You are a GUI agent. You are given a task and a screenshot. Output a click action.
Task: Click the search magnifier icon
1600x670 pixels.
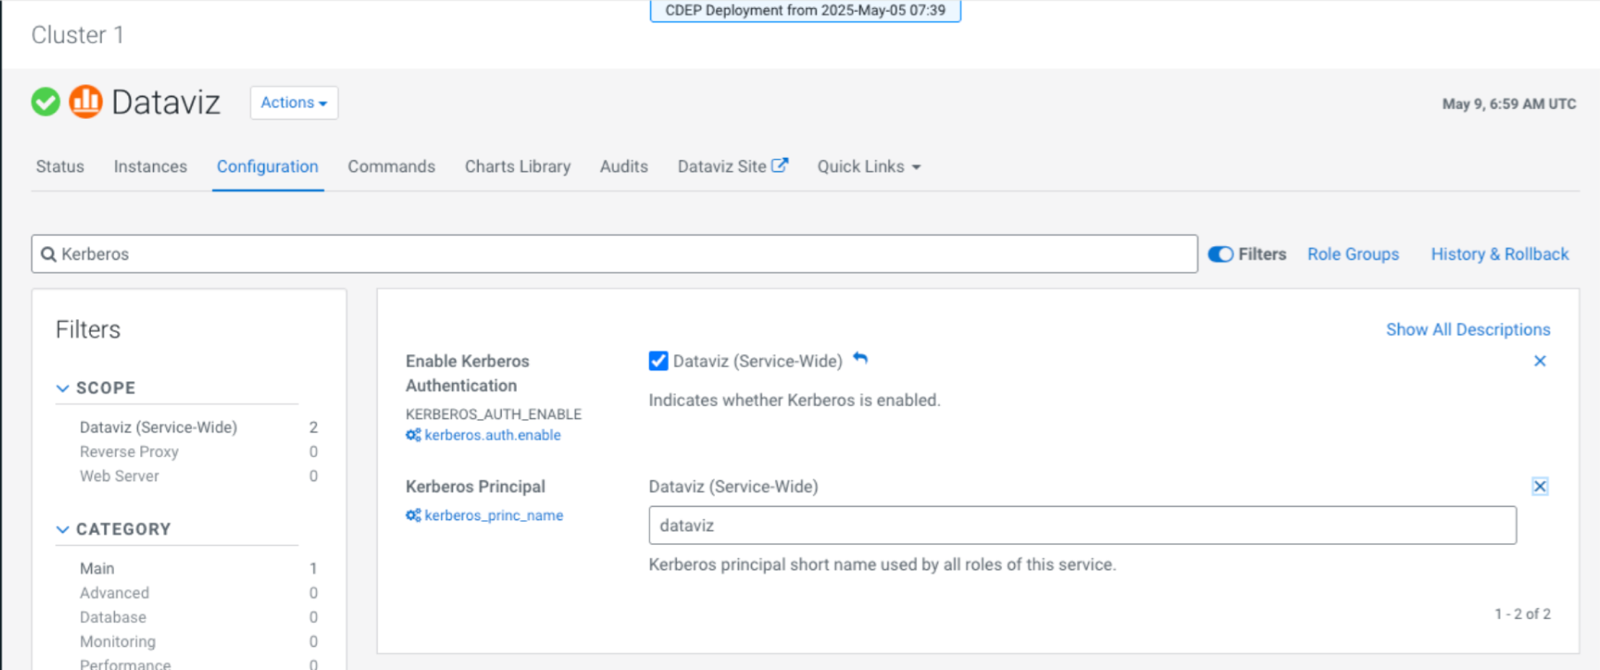[x=48, y=255]
